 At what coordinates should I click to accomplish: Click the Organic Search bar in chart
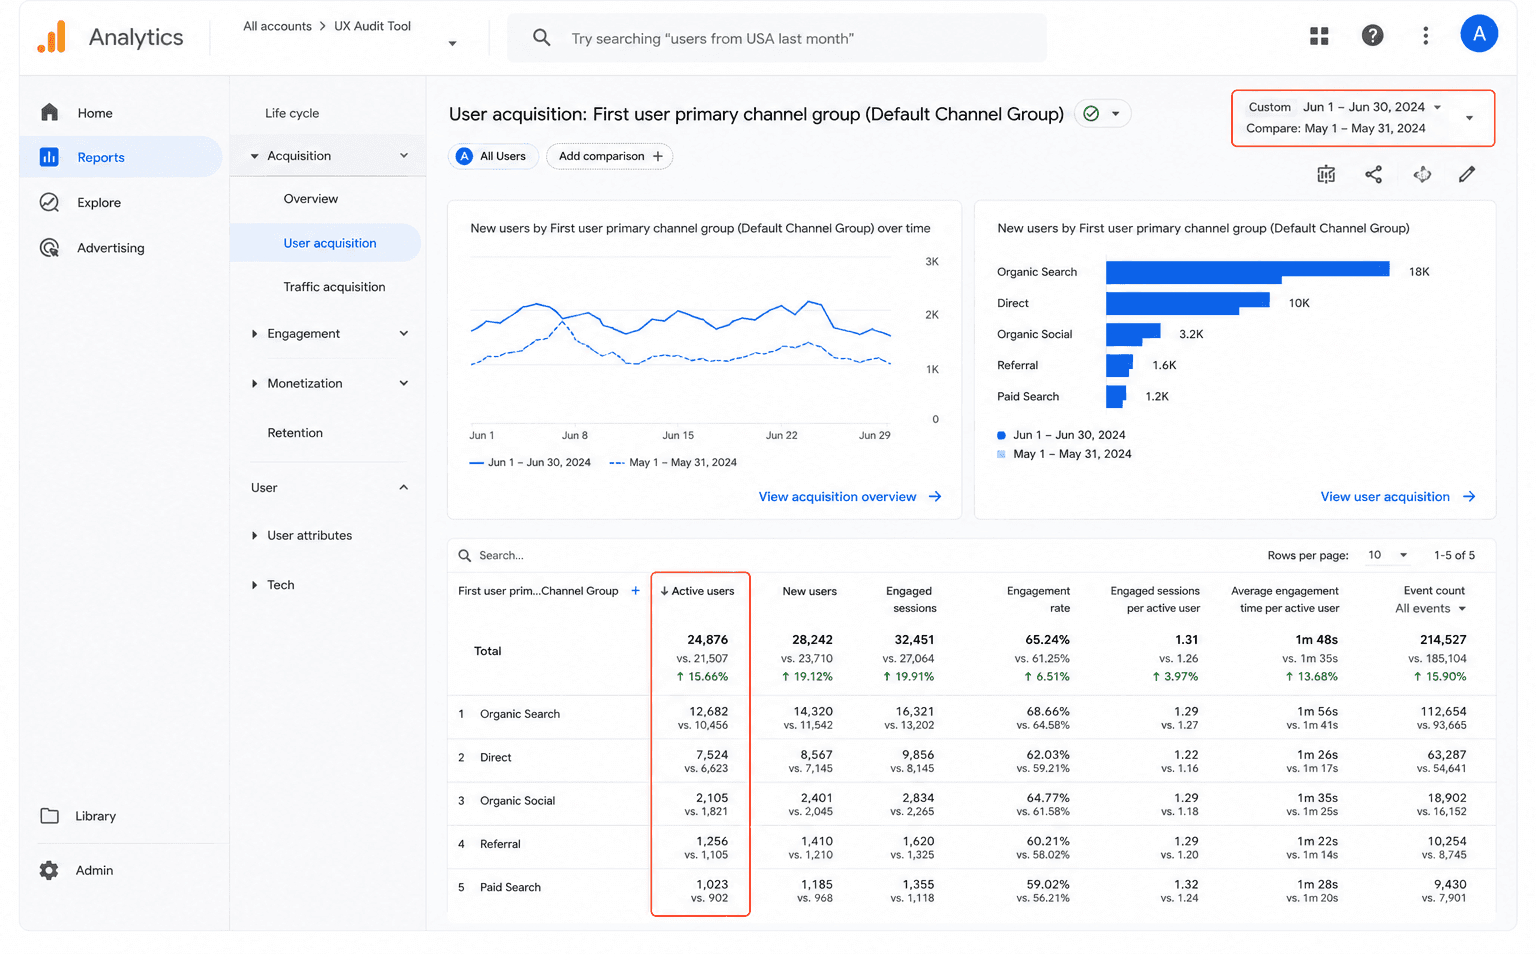pyautogui.click(x=1247, y=272)
